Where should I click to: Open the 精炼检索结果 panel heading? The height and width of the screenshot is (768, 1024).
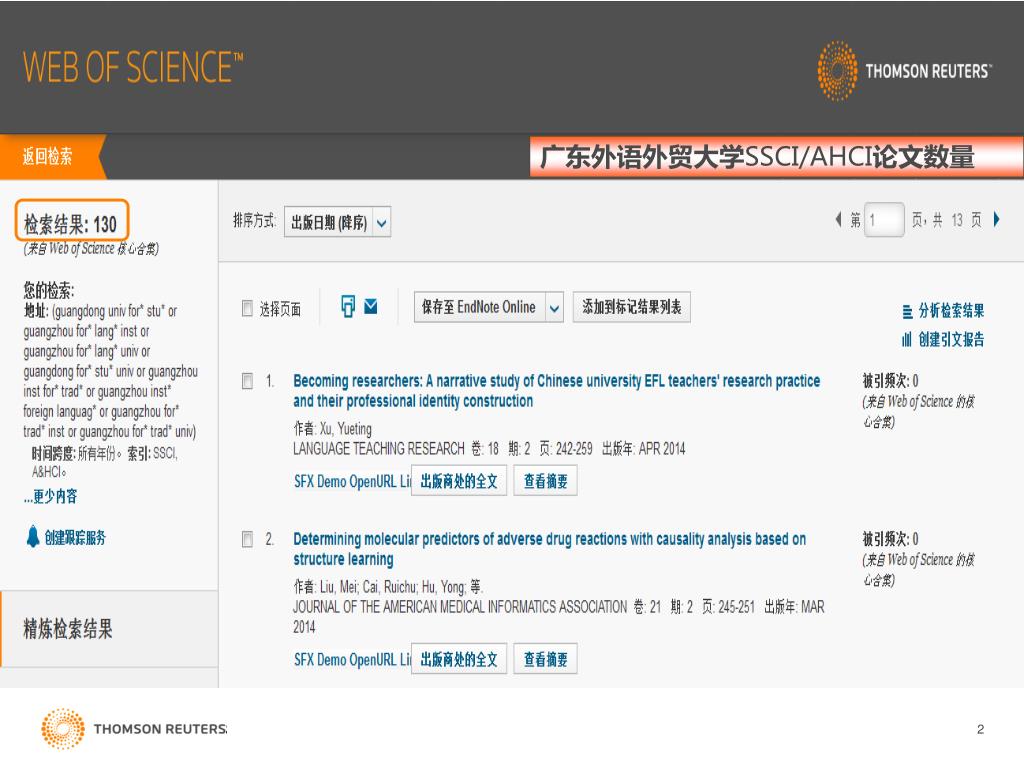tap(68, 629)
